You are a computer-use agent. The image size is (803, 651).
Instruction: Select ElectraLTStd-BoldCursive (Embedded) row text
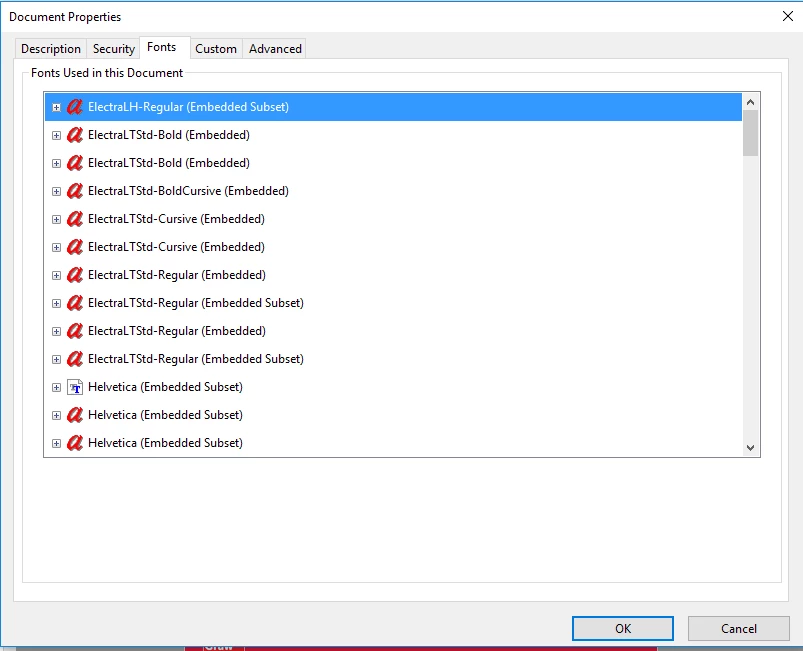(188, 191)
